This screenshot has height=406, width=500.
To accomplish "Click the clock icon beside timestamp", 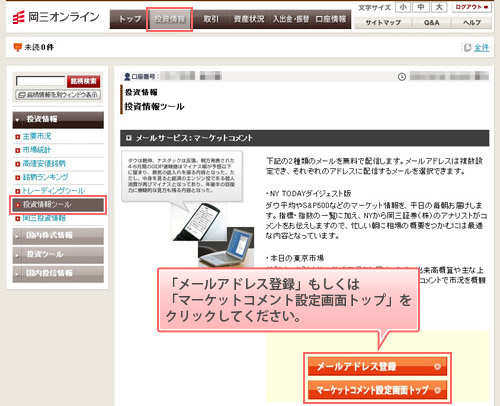I will [x=402, y=77].
